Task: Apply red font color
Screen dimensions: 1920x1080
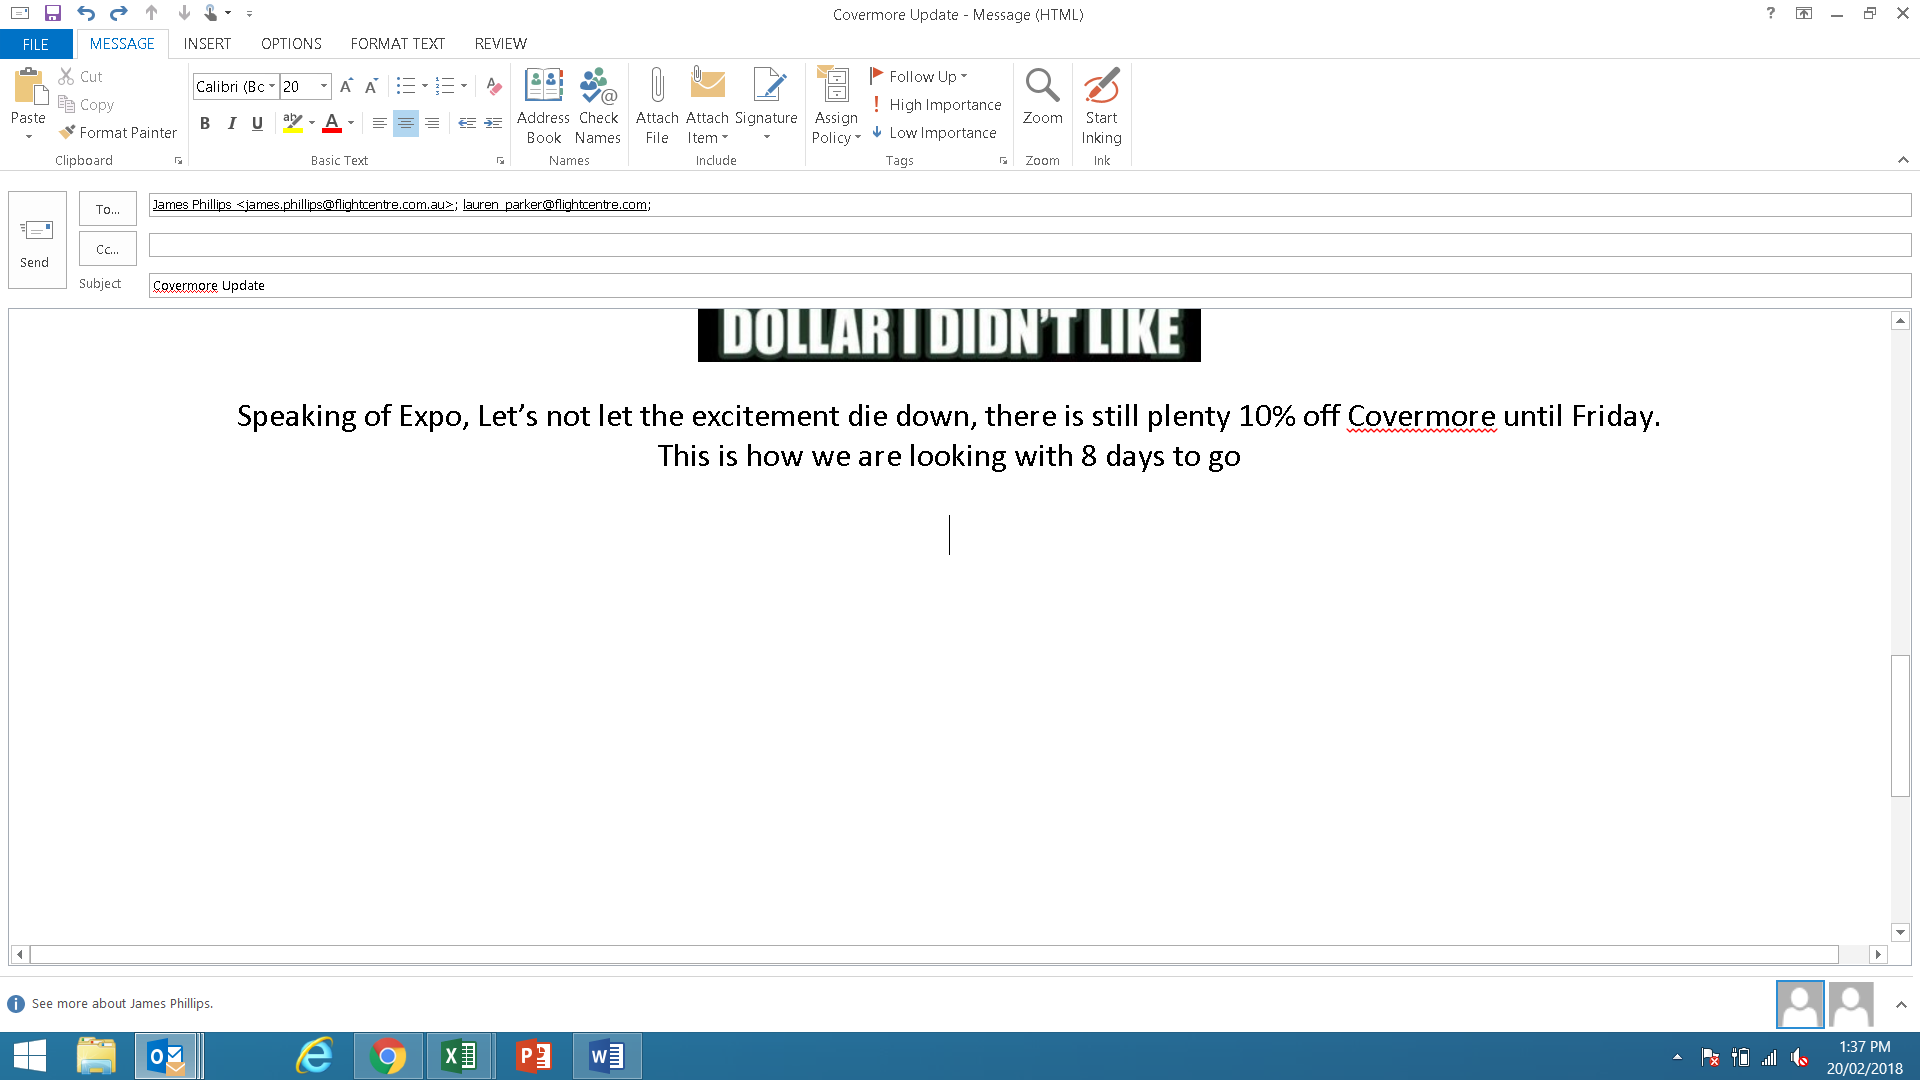Action: 332,123
